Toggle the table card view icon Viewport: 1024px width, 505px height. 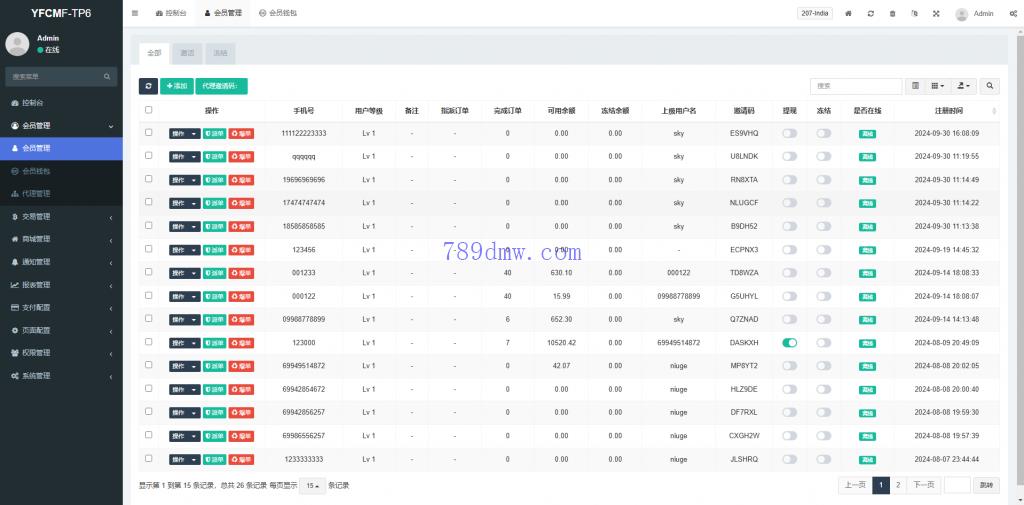click(915, 87)
